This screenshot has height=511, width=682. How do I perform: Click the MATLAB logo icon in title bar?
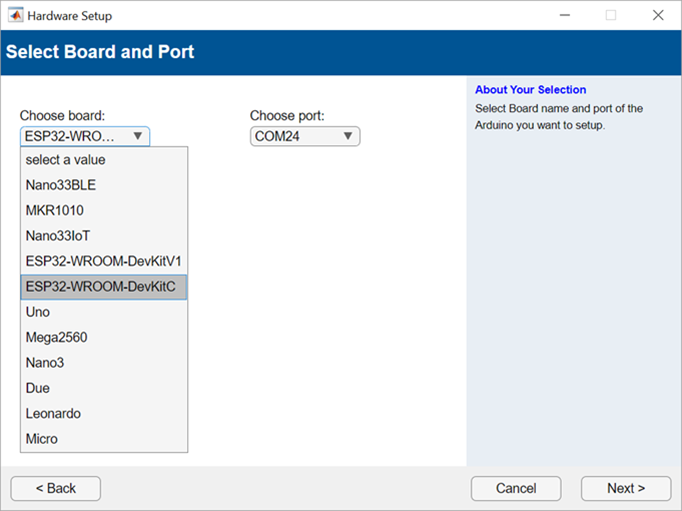coord(15,16)
